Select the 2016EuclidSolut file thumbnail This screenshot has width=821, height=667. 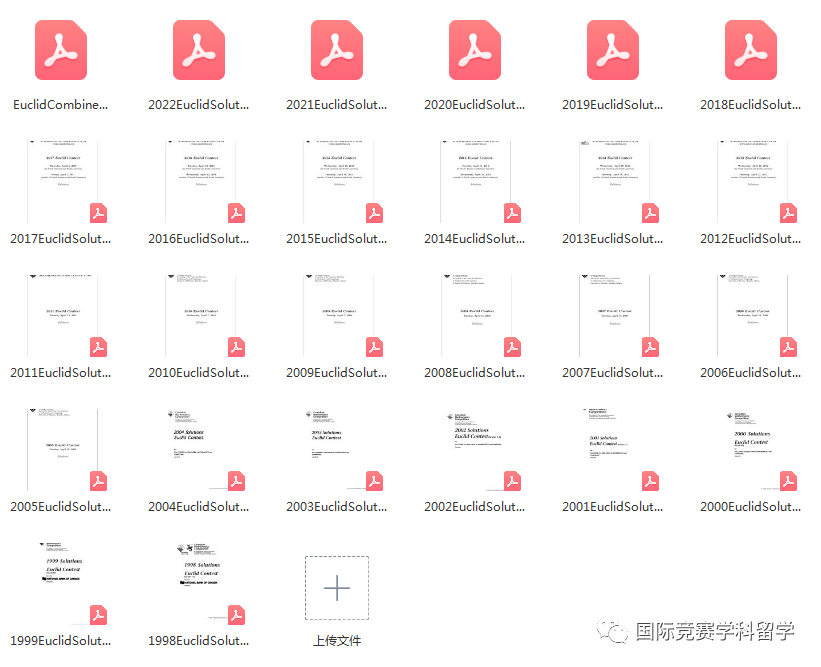pos(201,182)
